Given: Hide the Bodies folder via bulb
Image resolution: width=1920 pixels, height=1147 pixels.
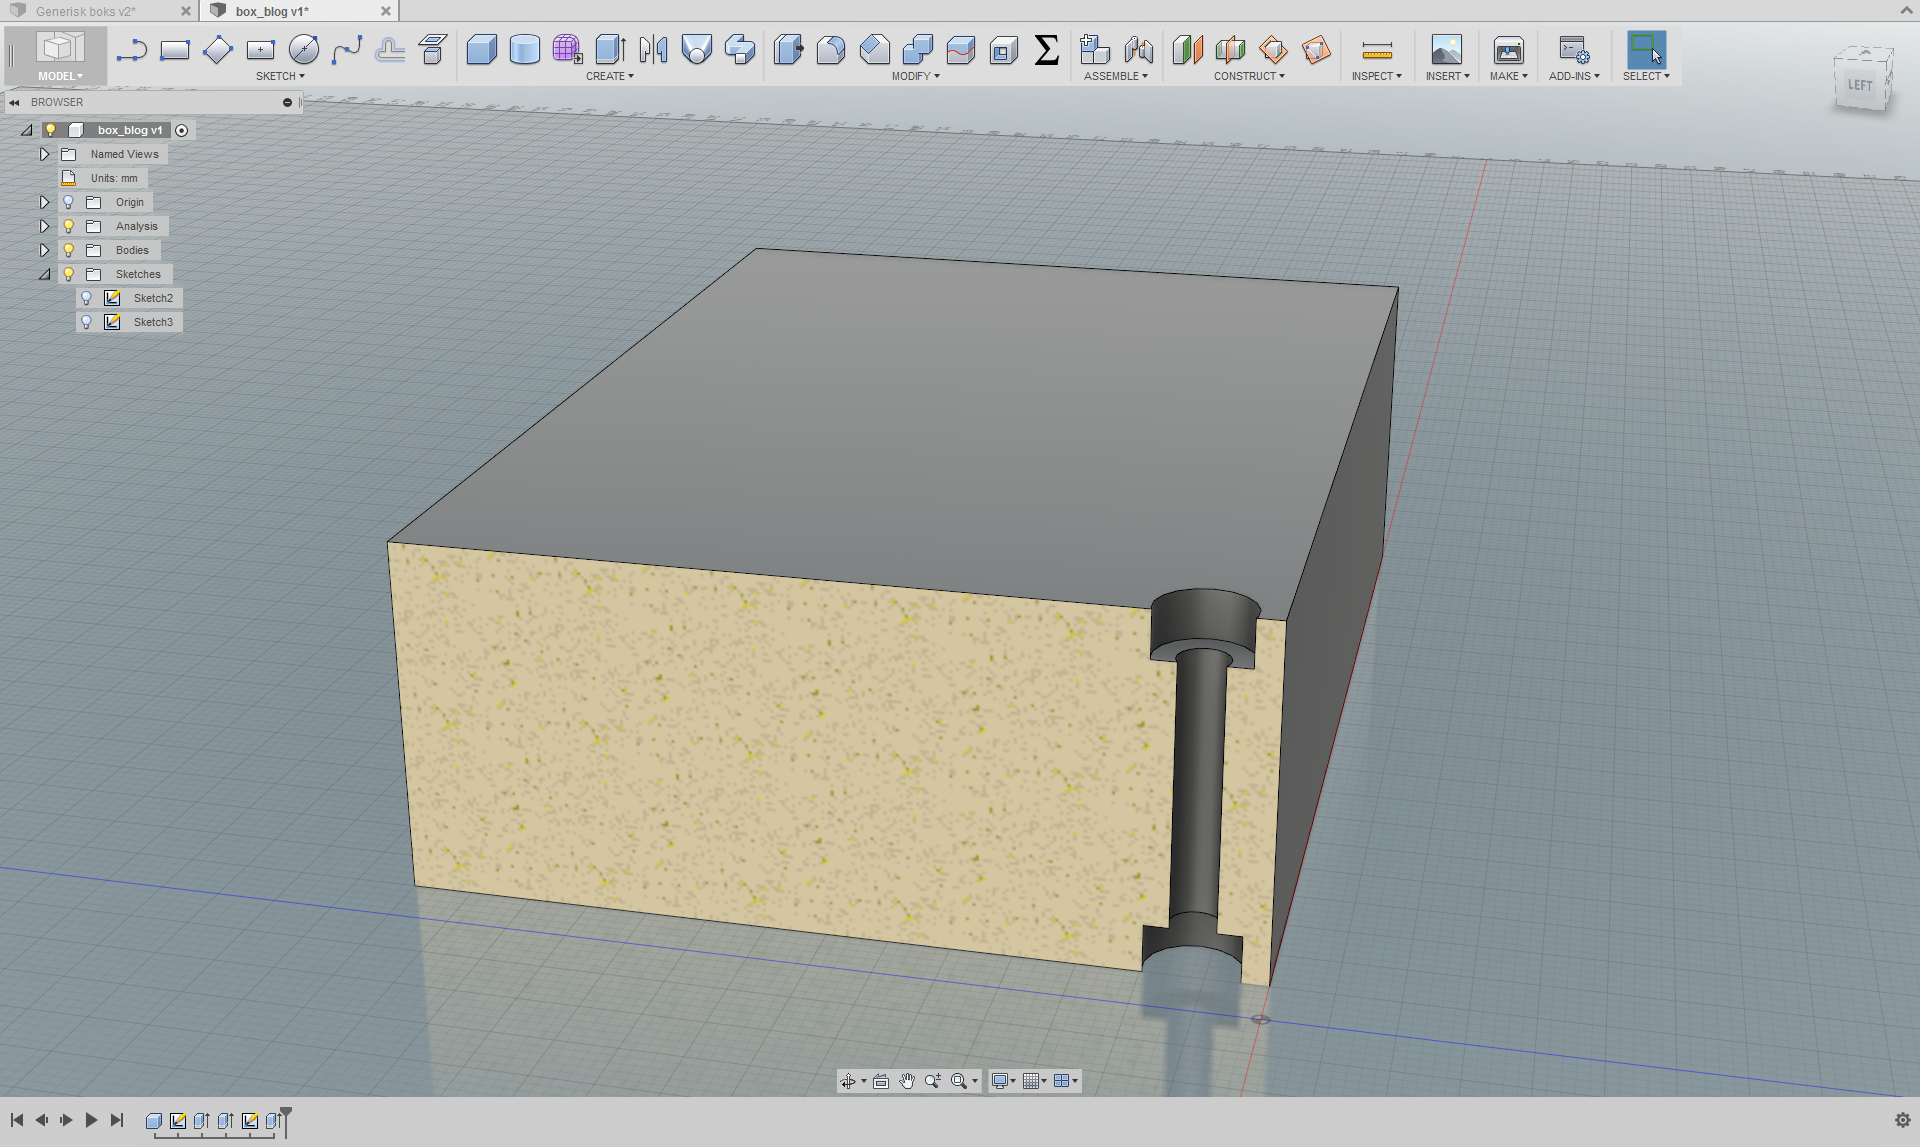Looking at the screenshot, I should (x=69, y=250).
